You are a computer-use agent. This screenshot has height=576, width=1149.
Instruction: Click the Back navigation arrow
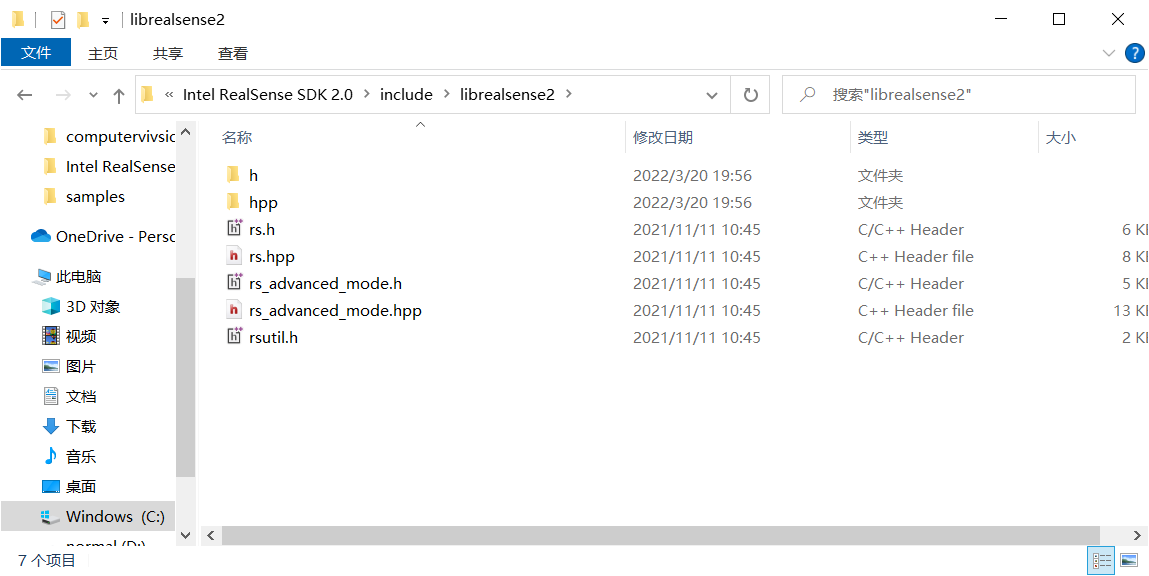pos(25,94)
